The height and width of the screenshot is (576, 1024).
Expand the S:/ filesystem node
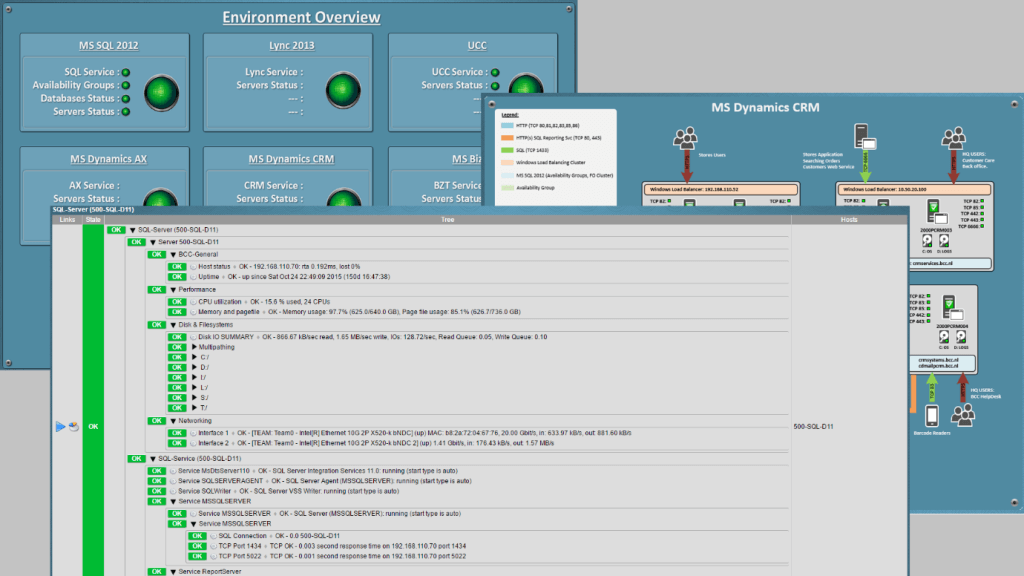click(x=194, y=398)
